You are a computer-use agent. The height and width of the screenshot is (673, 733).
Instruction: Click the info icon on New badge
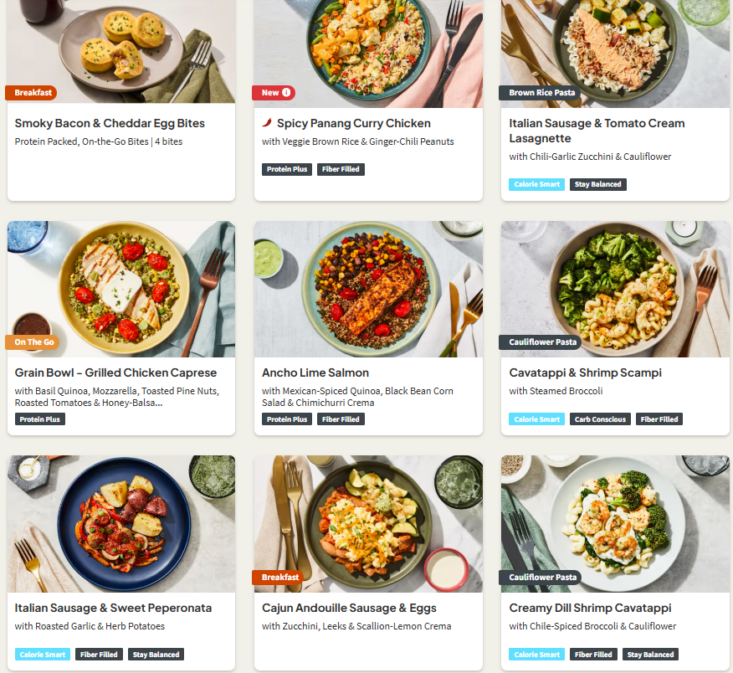[x=286, y=93]
